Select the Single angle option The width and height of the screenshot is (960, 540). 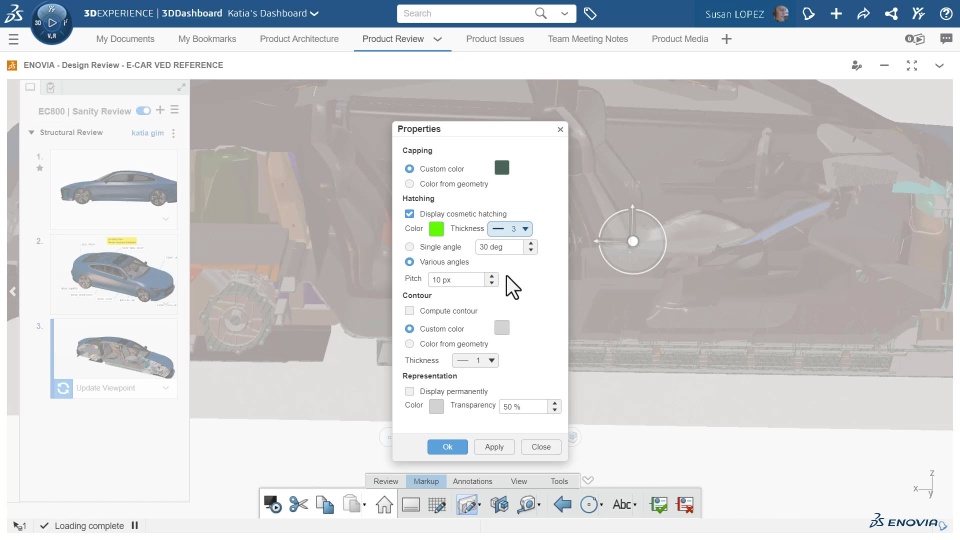(409, 247)
